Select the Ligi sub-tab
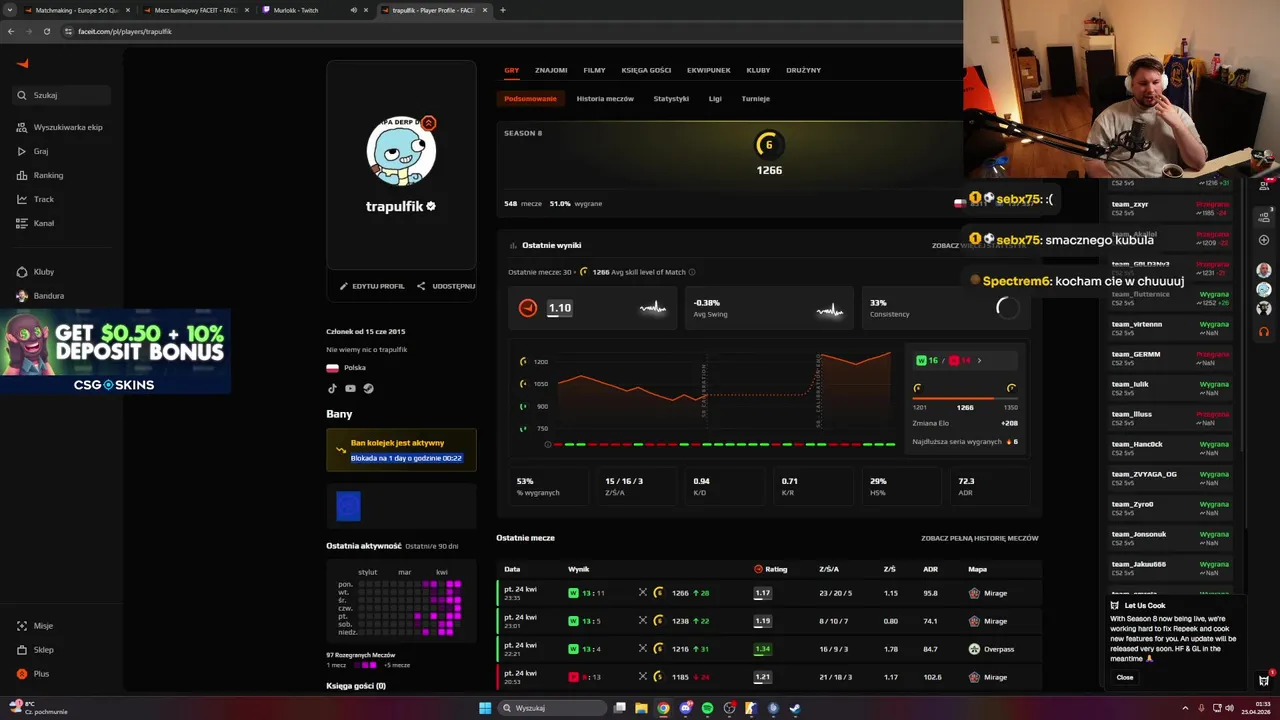The image size is (1280, 720). 715,99
